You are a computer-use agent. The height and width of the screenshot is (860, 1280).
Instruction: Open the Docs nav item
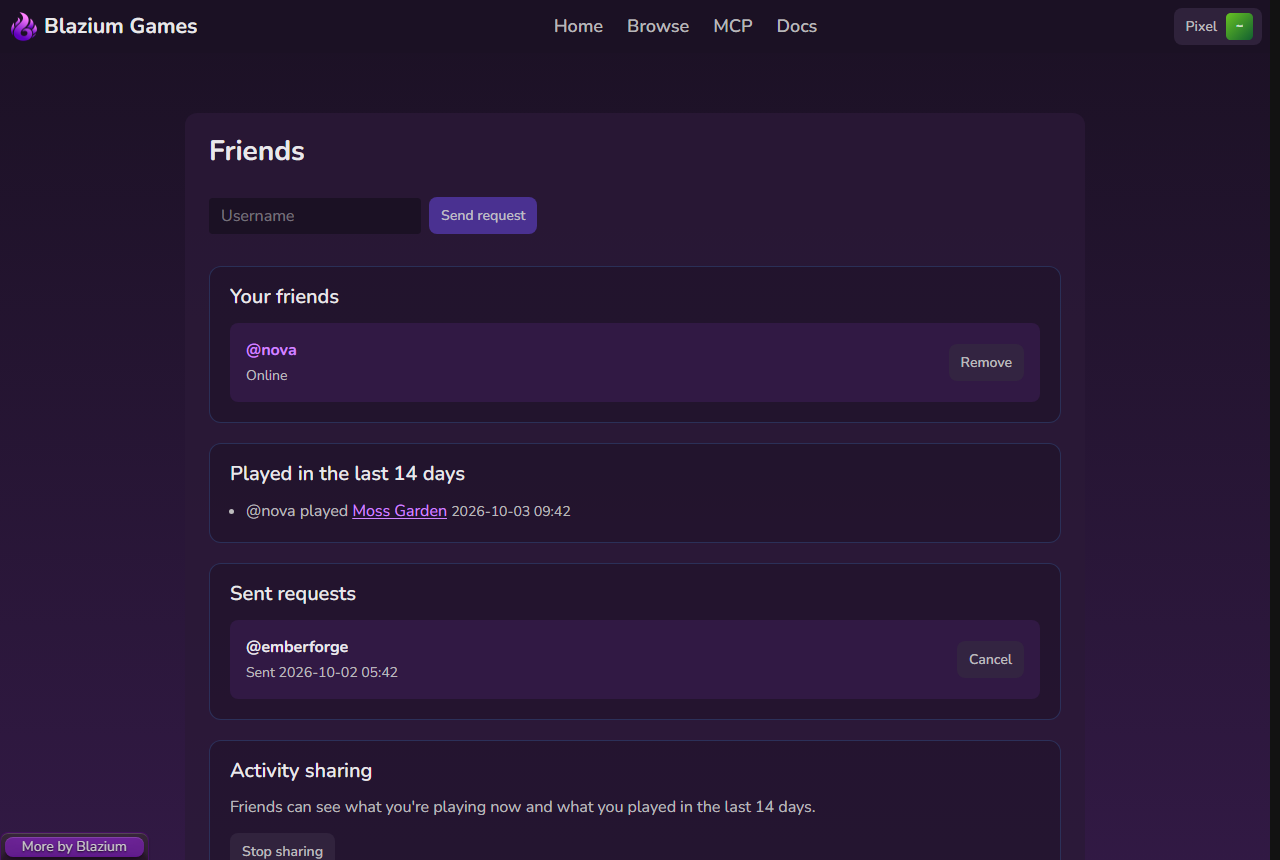coord(797,26)
